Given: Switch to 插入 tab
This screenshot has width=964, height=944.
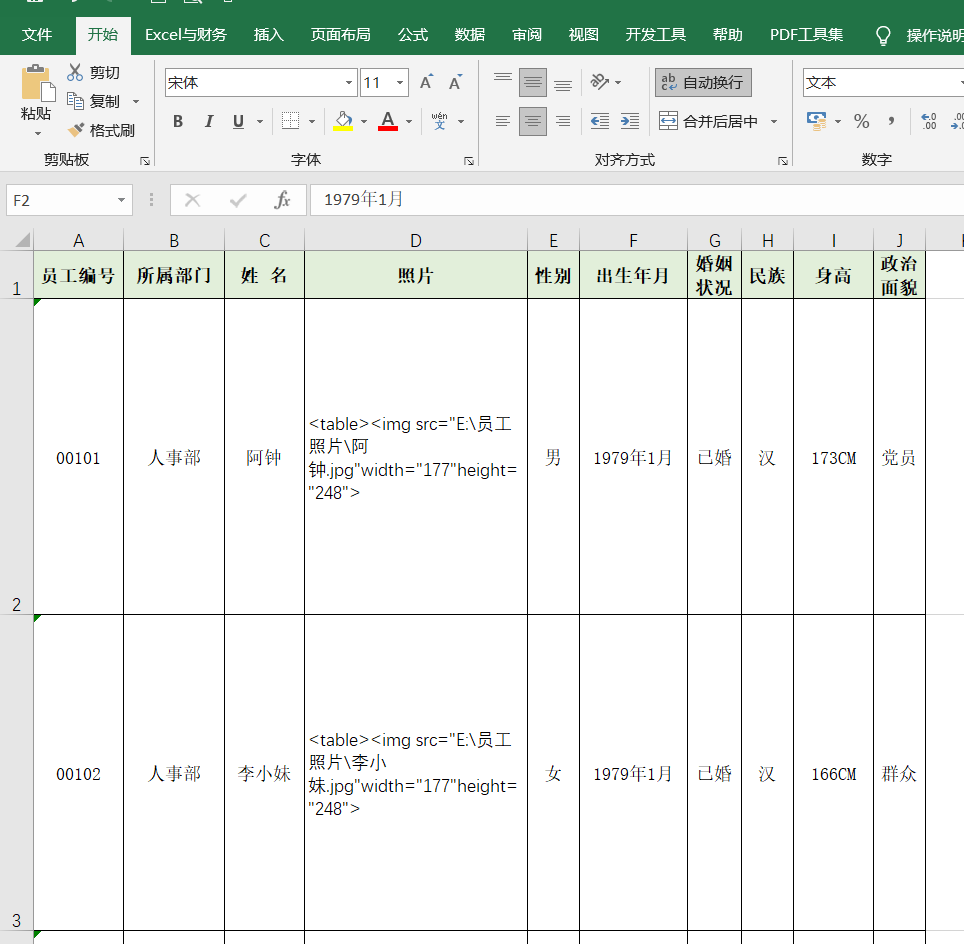Looking at the screenshot, I should [x=269, y=35].
